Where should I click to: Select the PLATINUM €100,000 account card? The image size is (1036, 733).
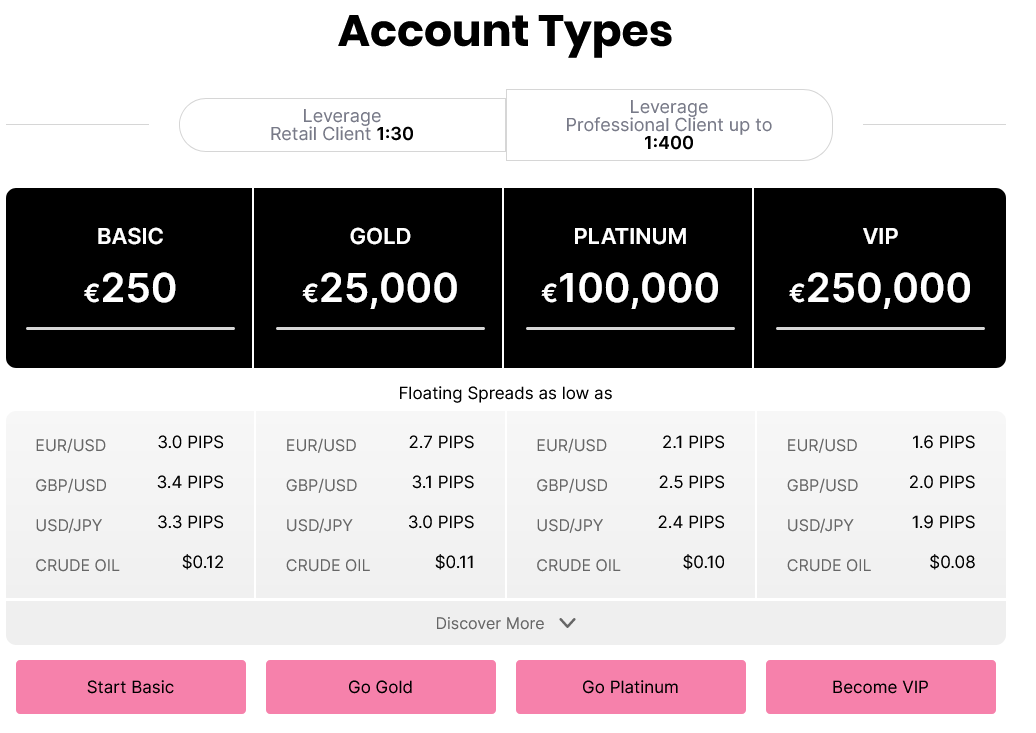point(630,278)
